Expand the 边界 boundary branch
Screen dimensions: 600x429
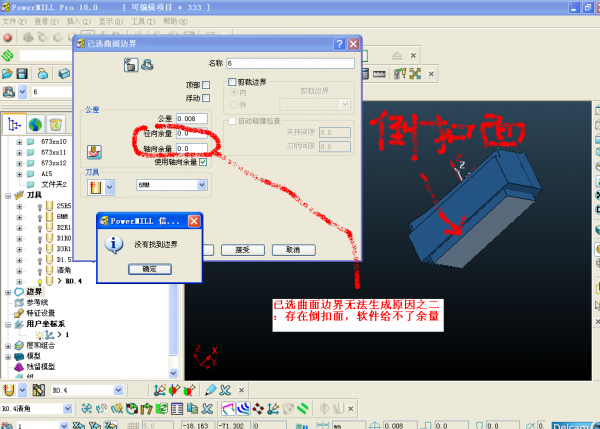click(x=8, y=292)
